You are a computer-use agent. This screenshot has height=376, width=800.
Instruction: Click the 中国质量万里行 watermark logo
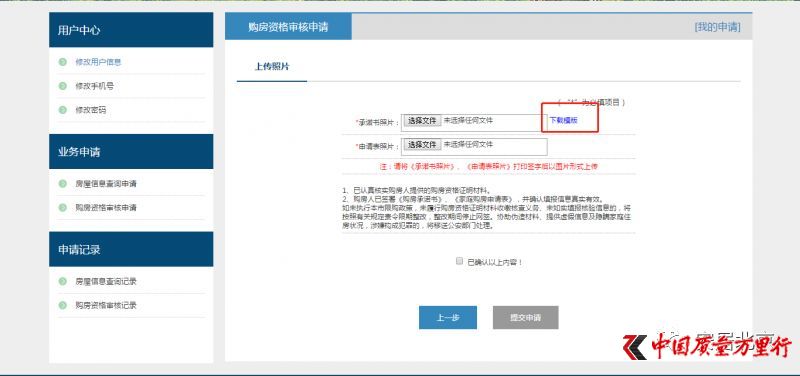[x=707, y=348]
